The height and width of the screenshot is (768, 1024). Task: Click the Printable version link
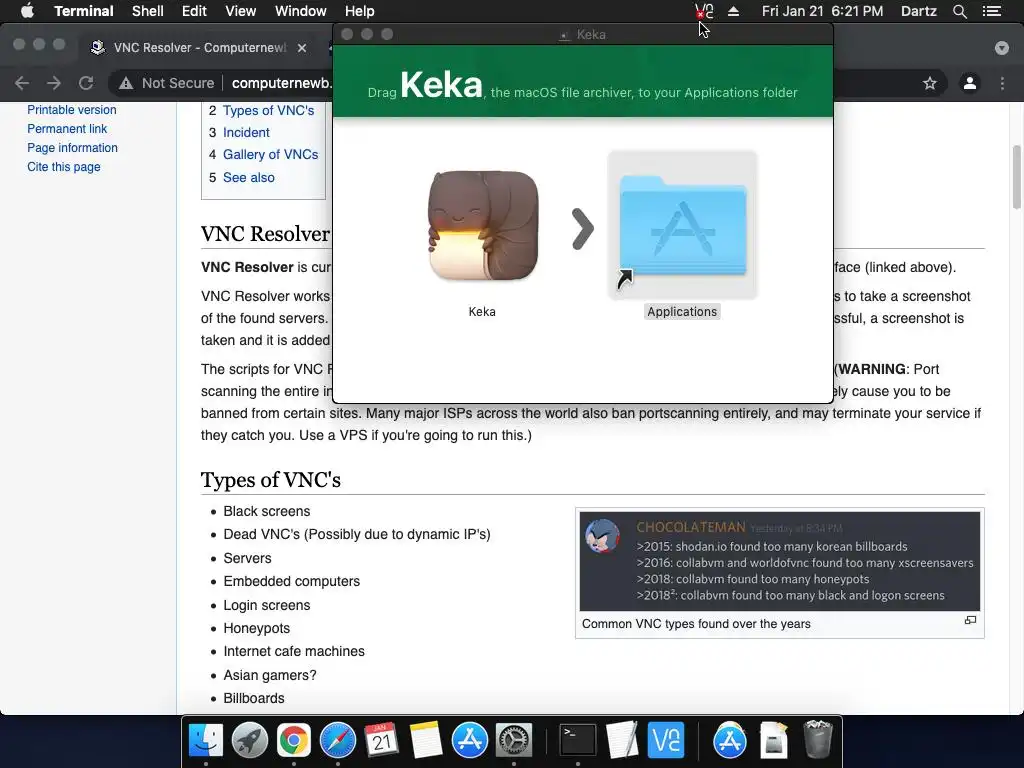click(72, 110)
